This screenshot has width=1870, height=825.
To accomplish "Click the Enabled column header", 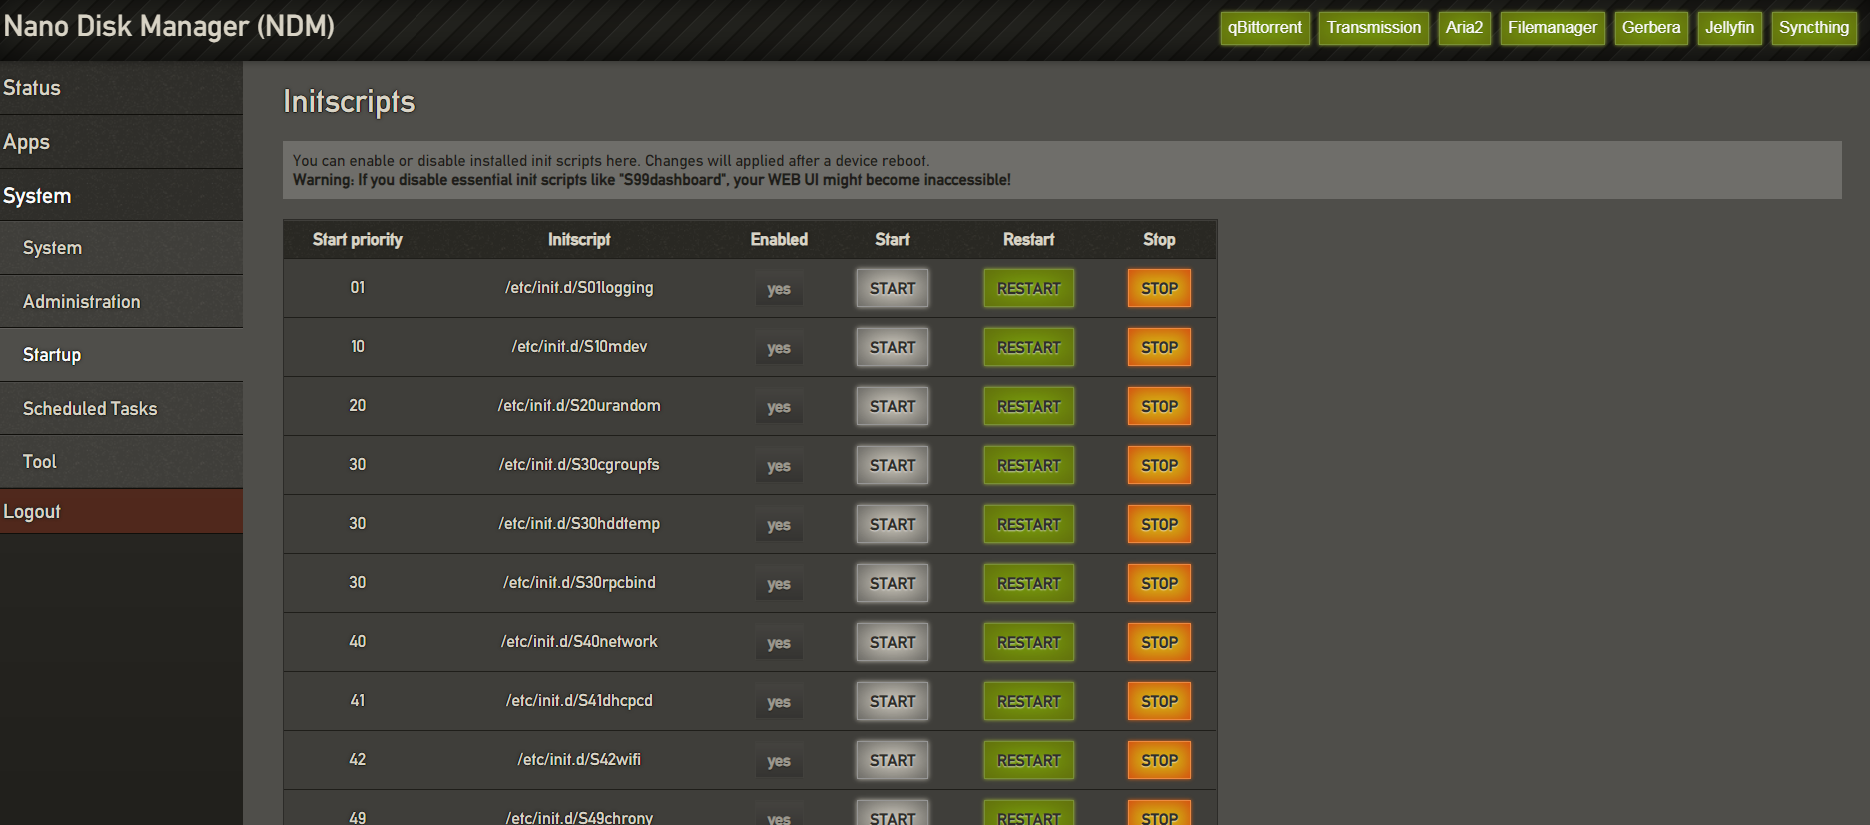I will click(x=779, y=240).
